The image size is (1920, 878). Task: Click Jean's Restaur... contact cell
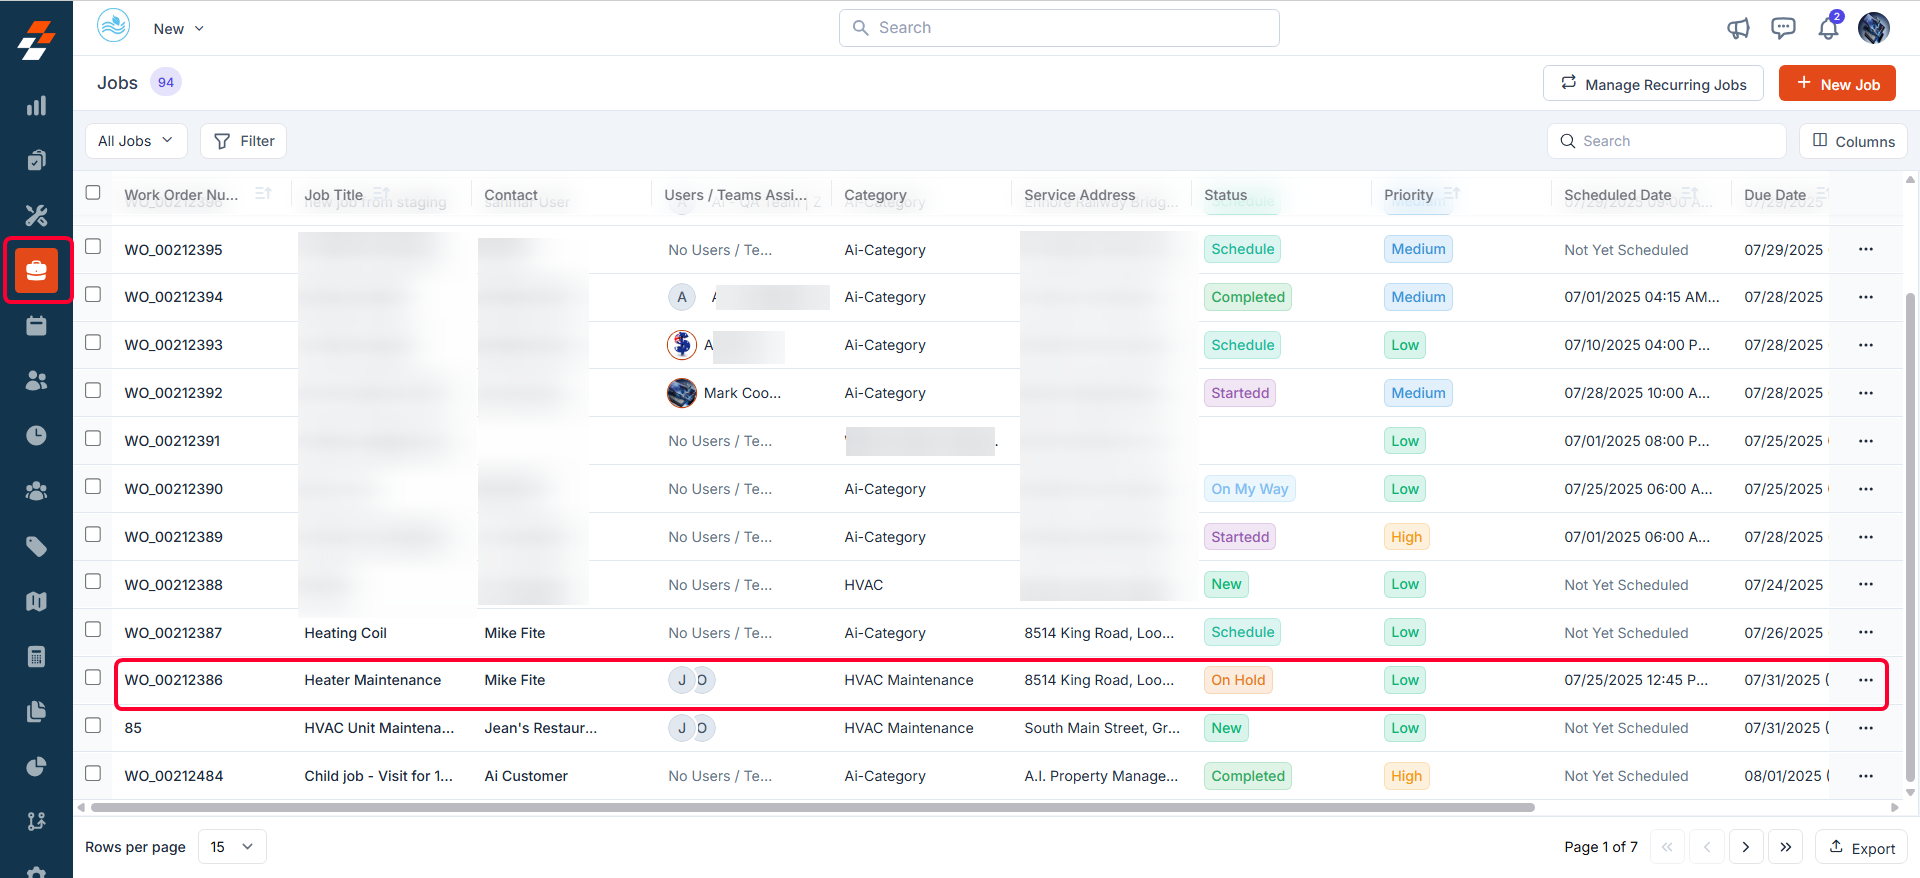540,728
